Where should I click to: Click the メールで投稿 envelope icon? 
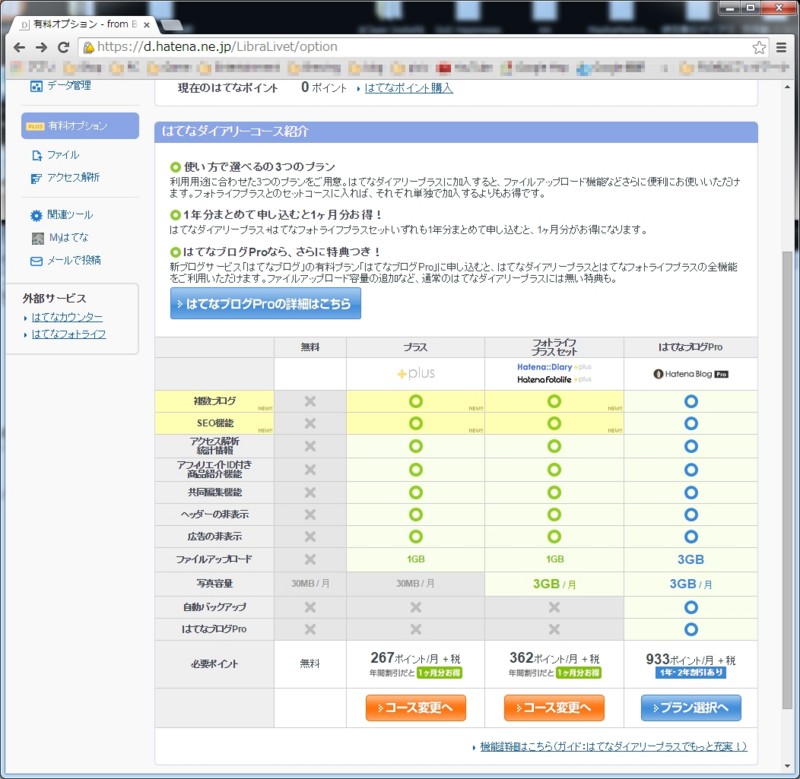point(36,261)
